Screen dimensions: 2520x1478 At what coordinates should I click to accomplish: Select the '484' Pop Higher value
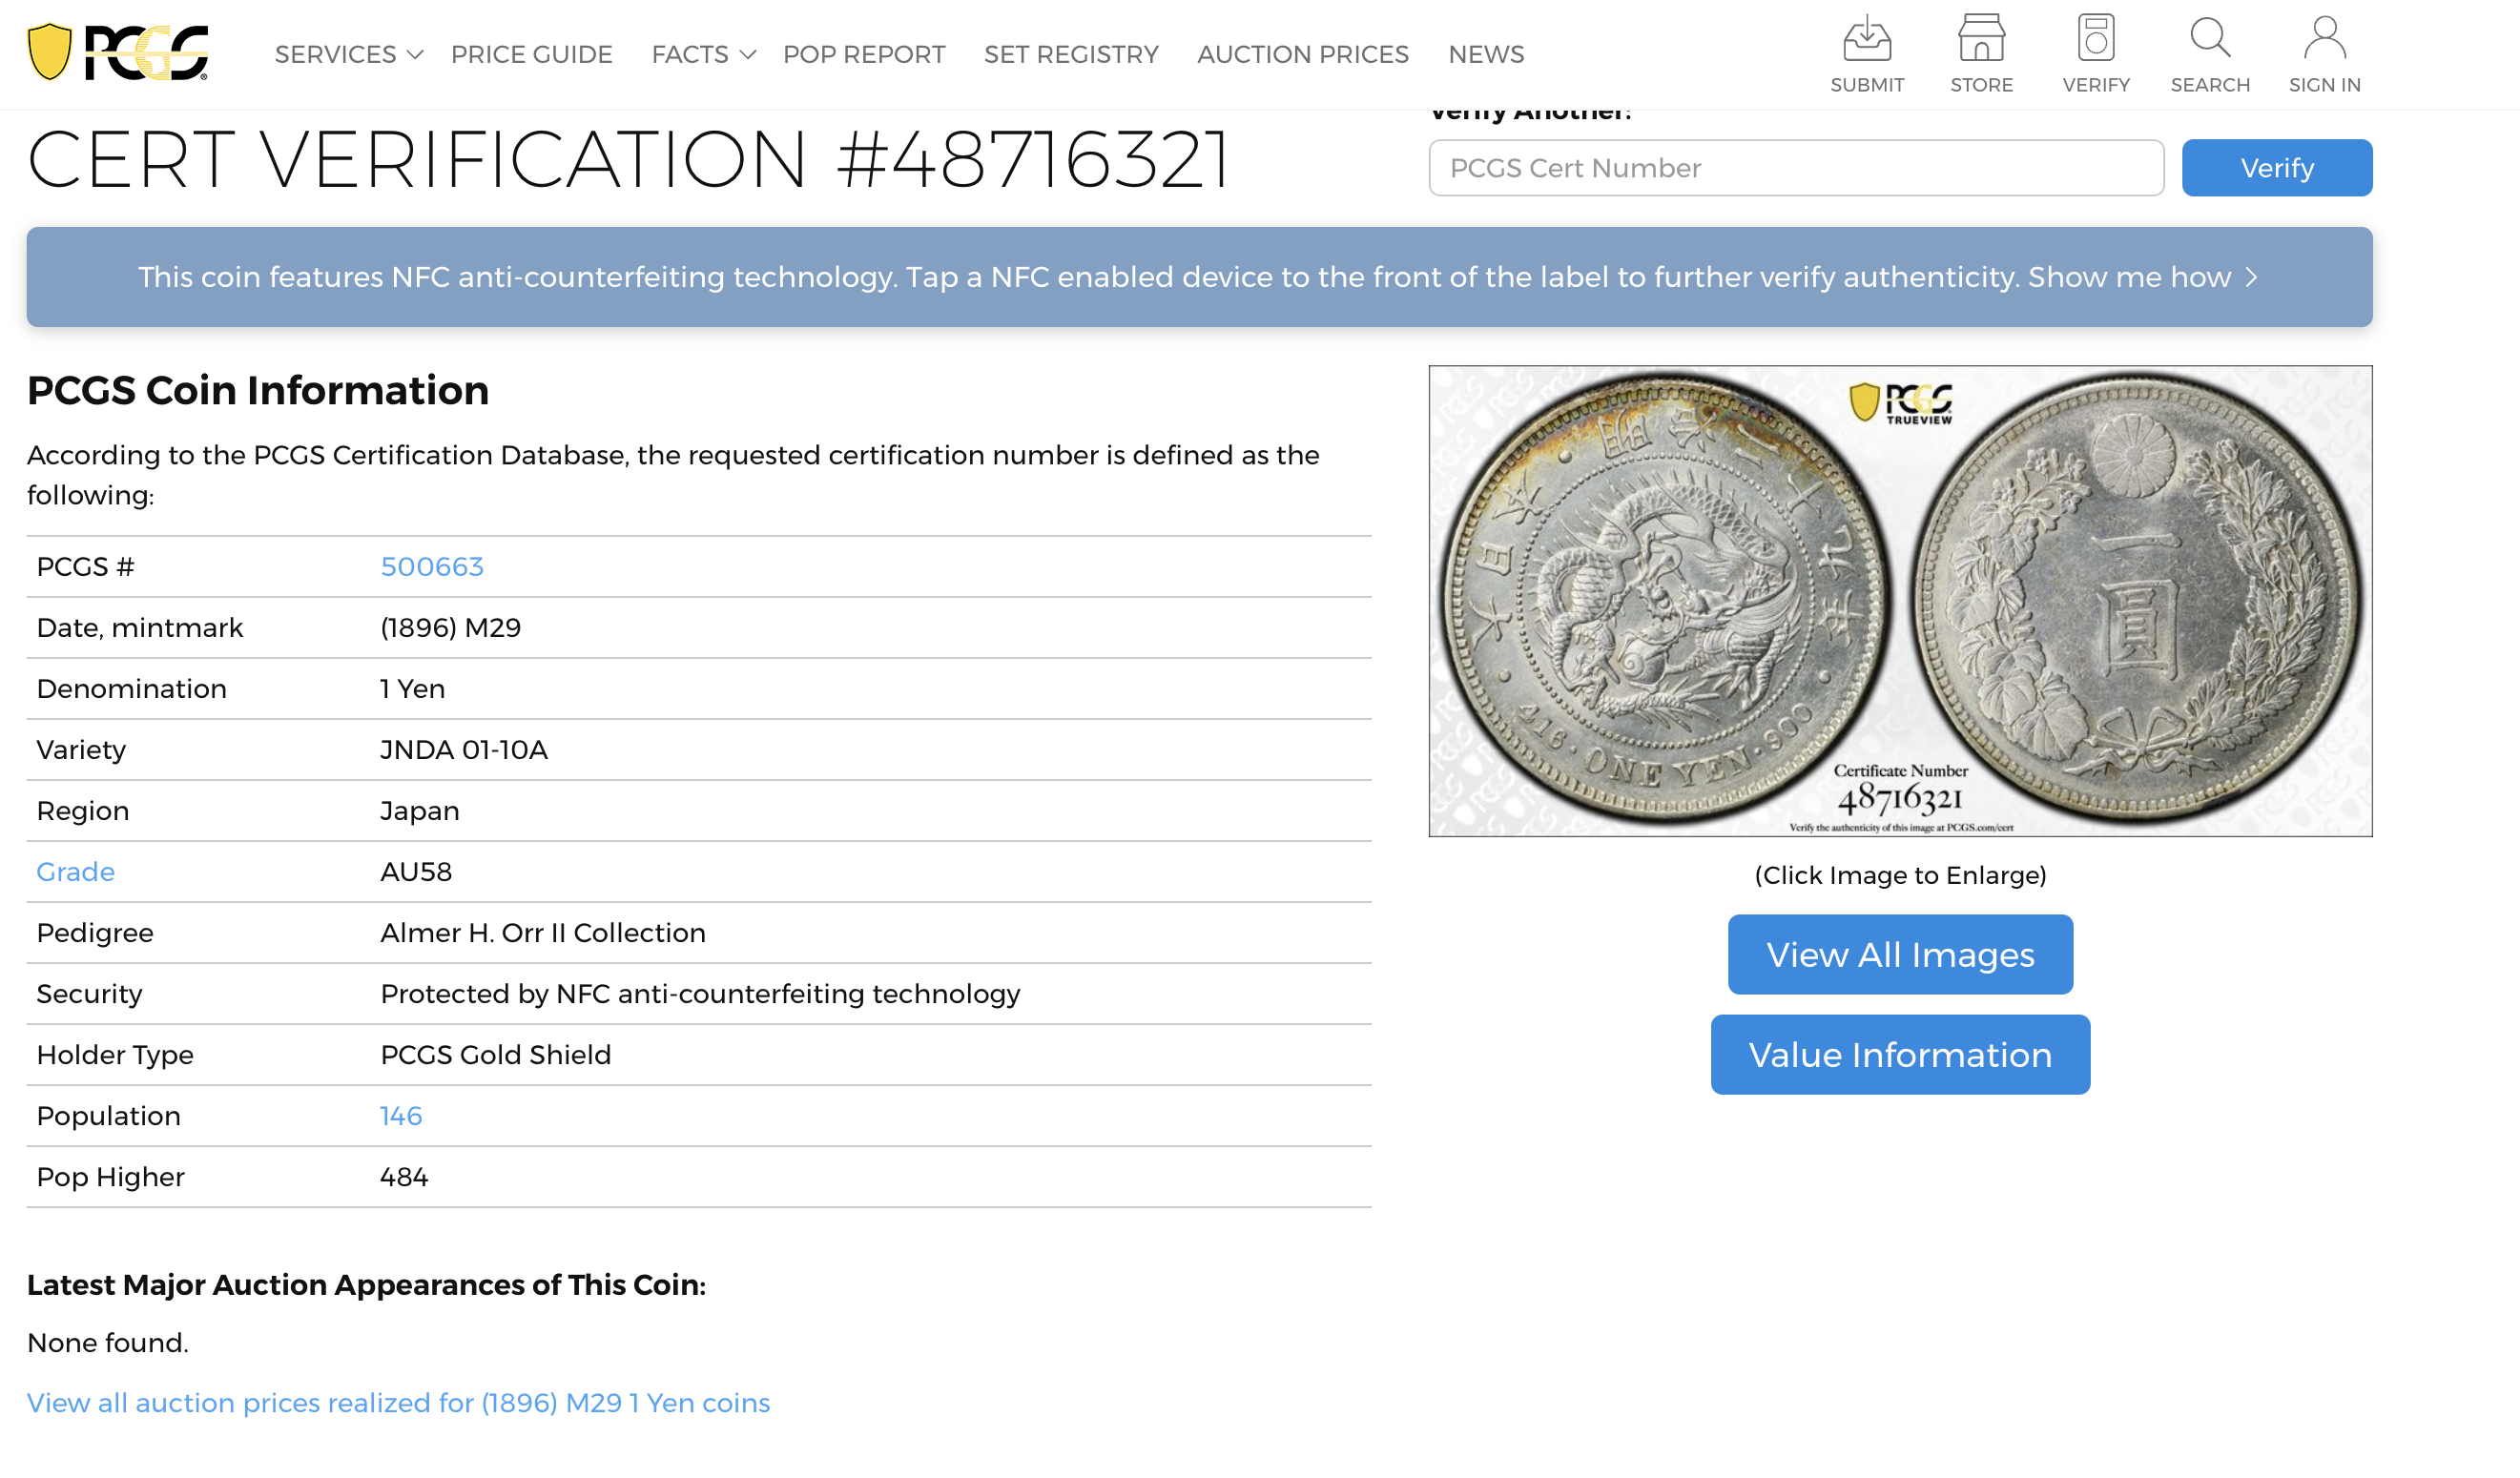click(404, 1177)
